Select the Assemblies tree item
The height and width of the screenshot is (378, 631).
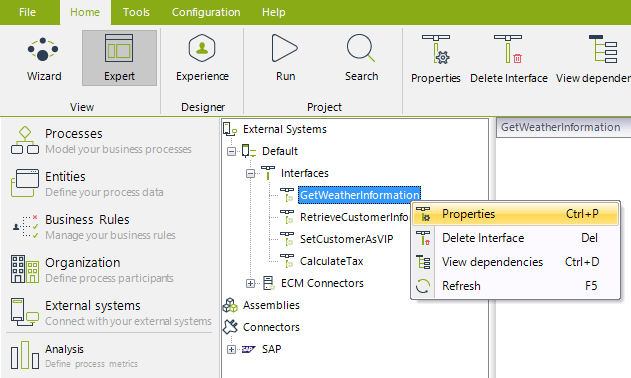(x=271, y=305)
